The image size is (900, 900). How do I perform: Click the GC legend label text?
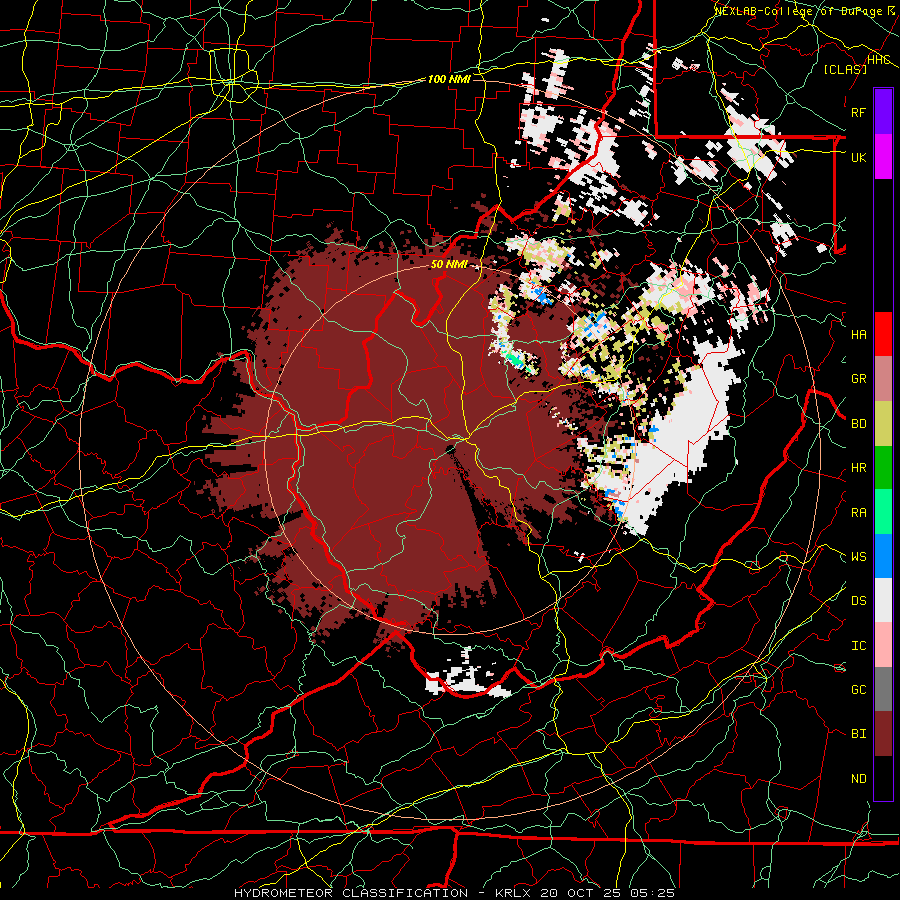859,690
